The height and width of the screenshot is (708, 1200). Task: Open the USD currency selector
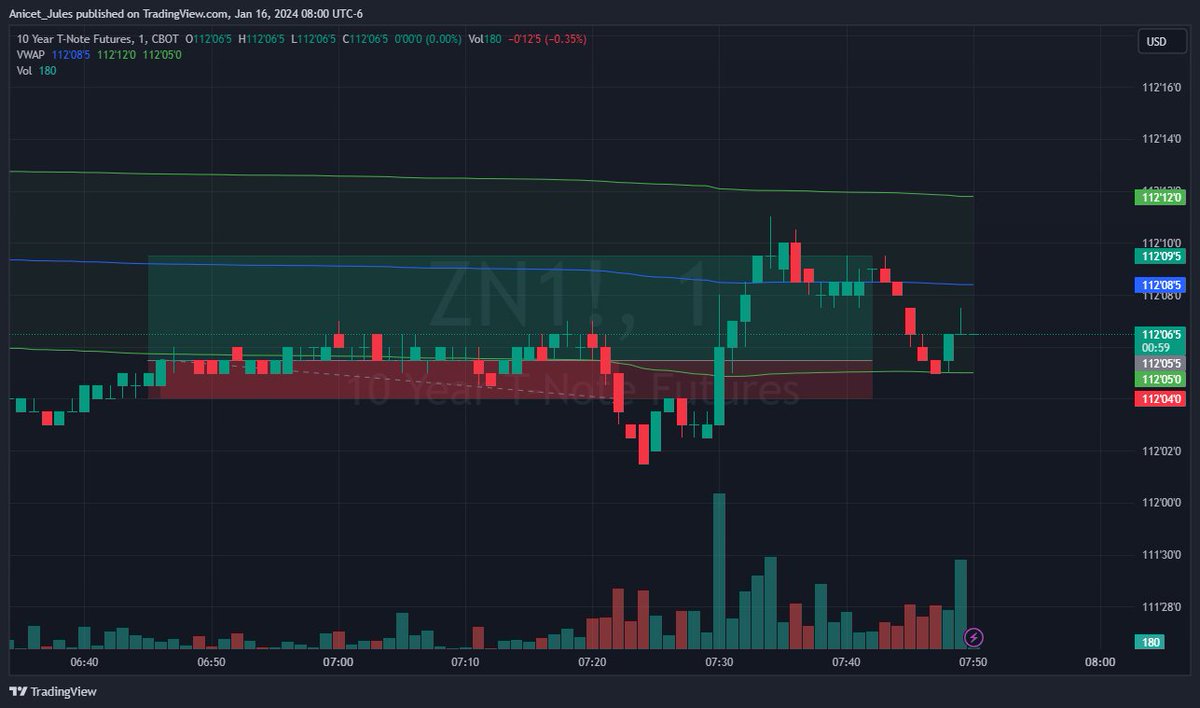[1161, 41]
